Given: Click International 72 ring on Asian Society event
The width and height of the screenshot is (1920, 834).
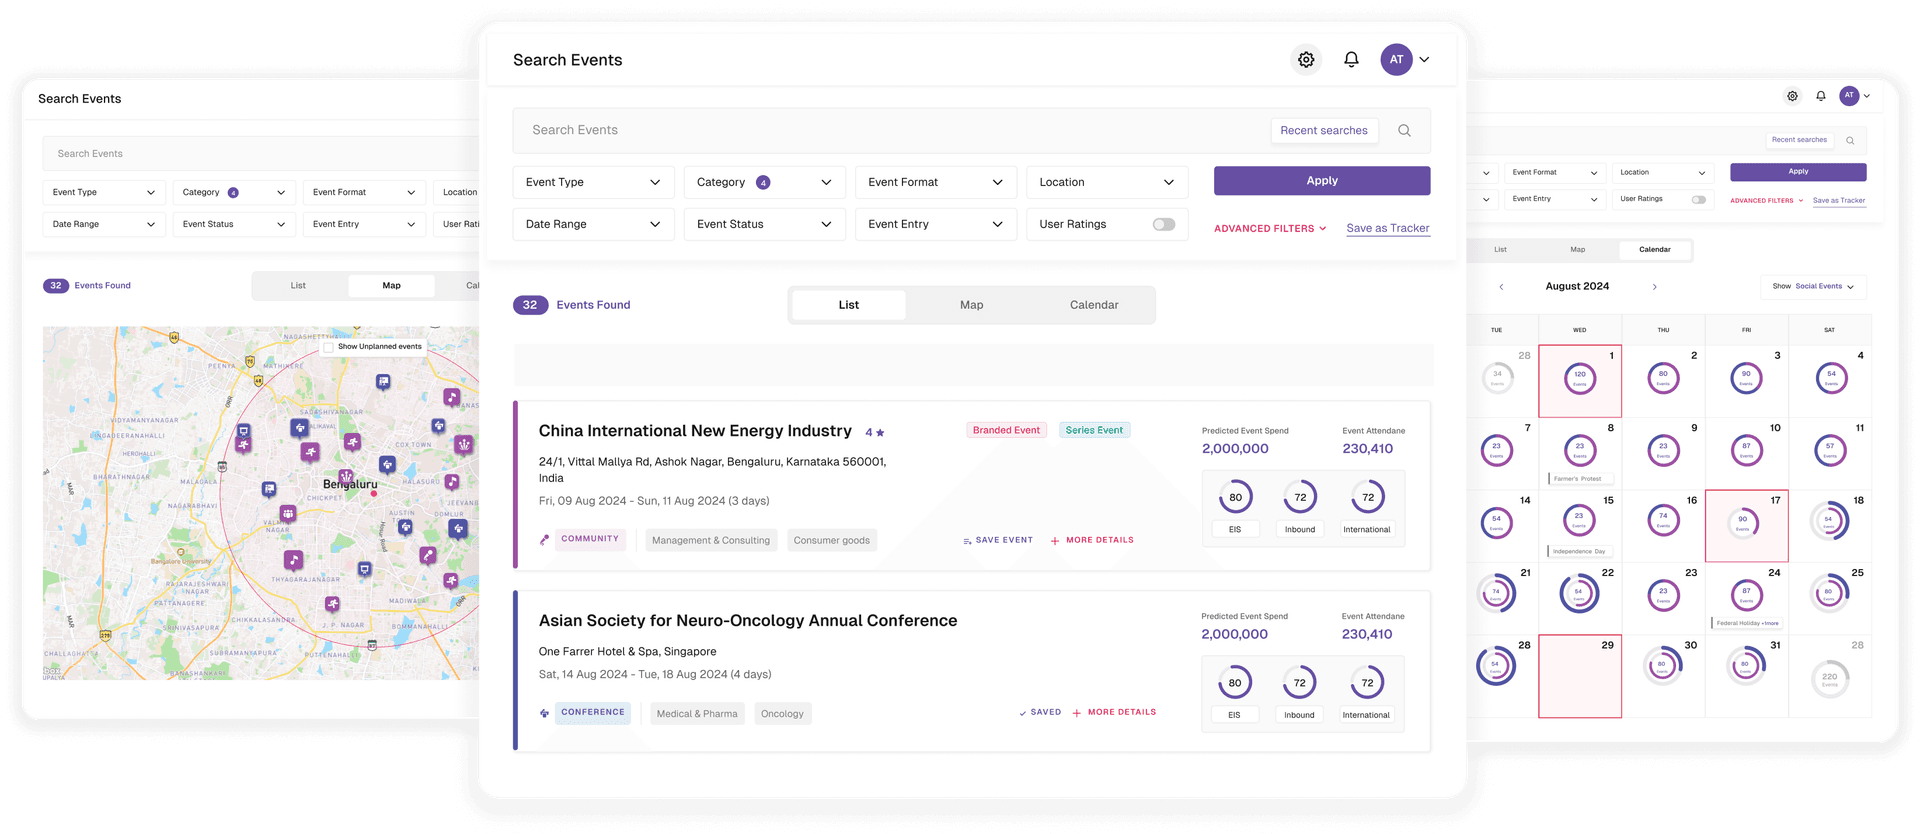Looking at the screenshot, I should click(1367, 684).
